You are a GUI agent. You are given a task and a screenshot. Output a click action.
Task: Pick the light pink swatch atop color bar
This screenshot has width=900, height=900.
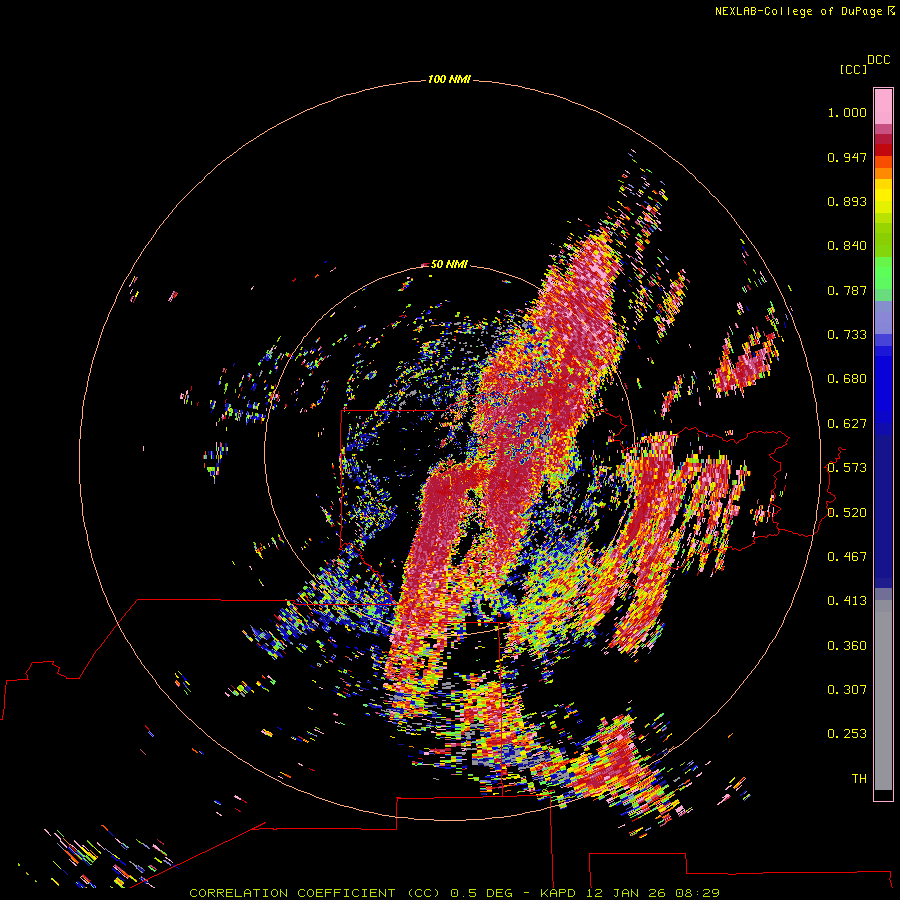[883, 107]
